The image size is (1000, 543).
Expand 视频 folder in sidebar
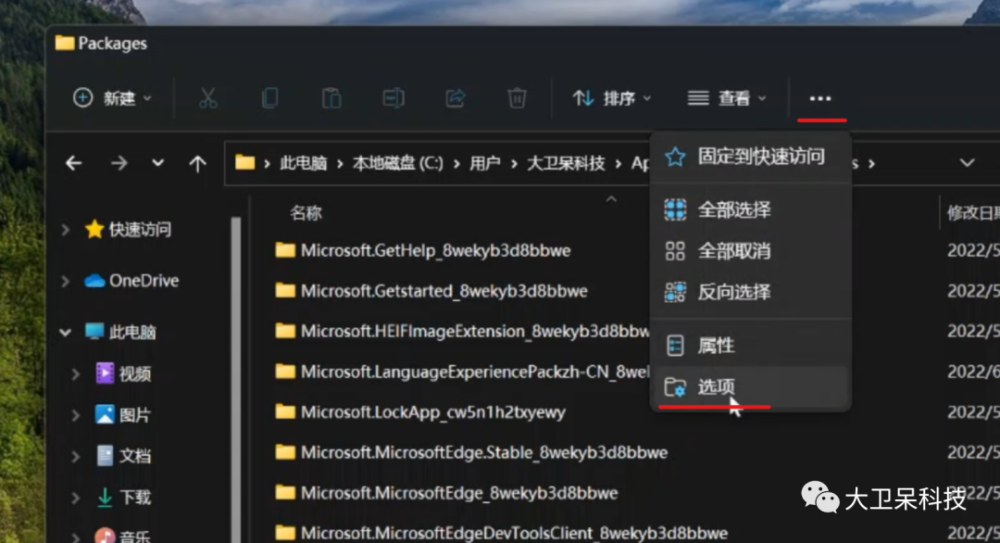coord(75,373)
